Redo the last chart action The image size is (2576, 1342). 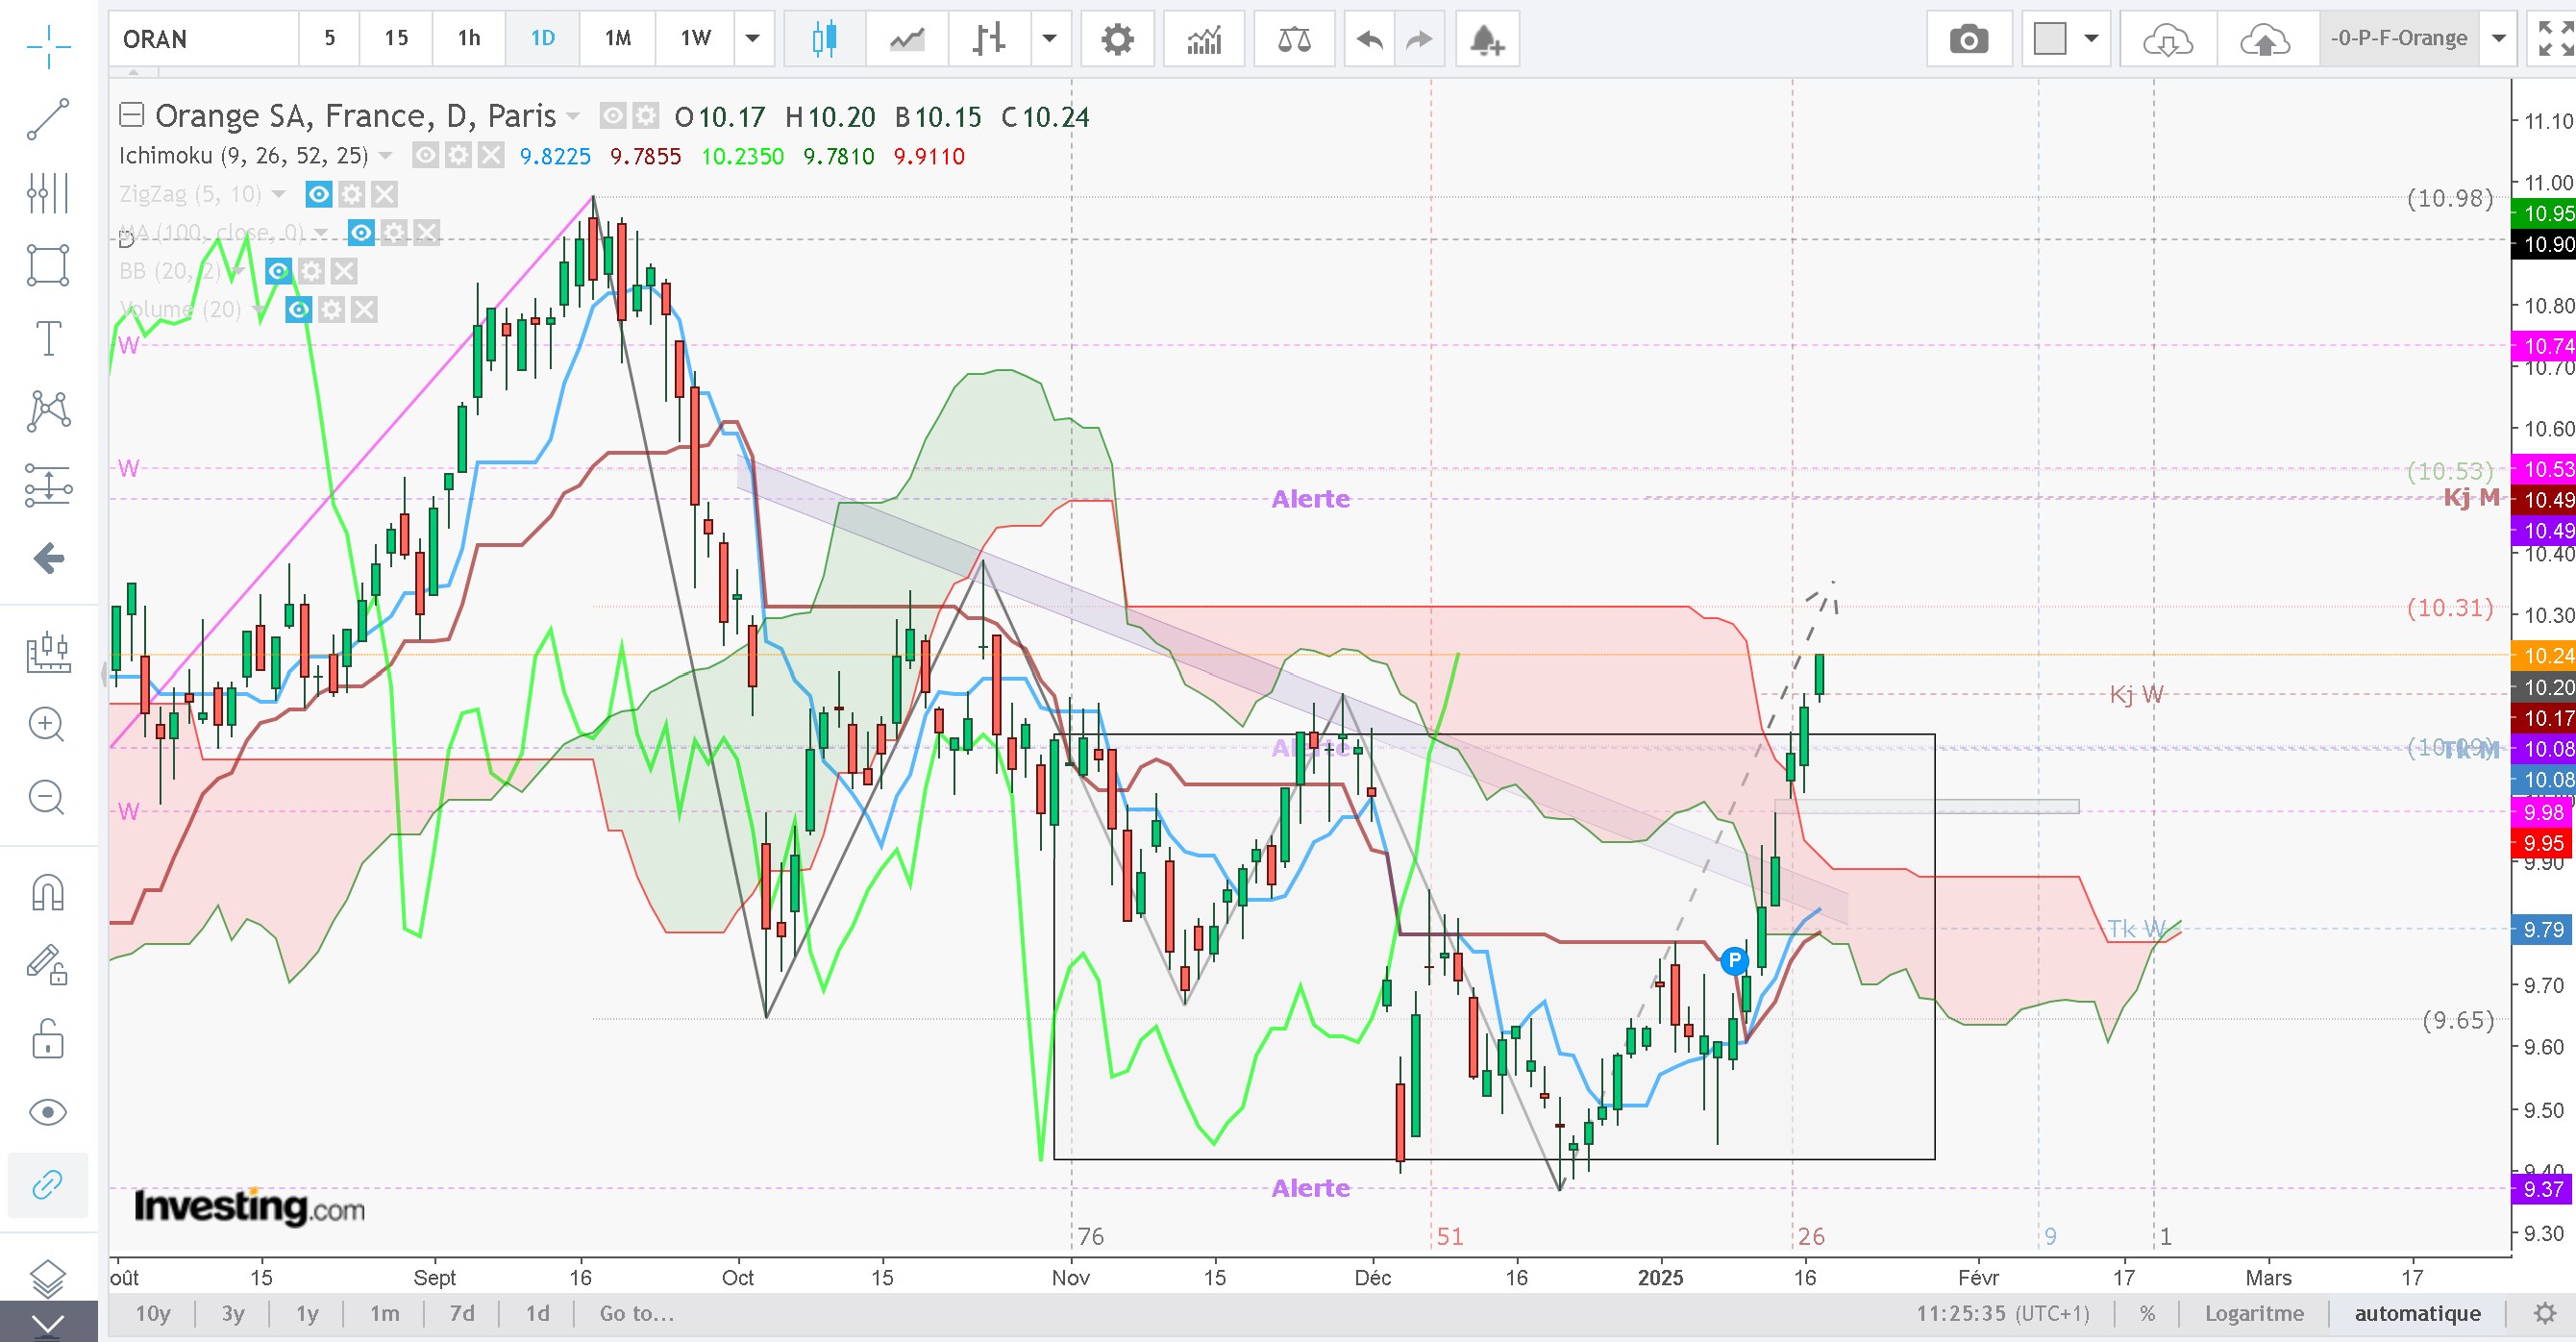click(1419, 39)
